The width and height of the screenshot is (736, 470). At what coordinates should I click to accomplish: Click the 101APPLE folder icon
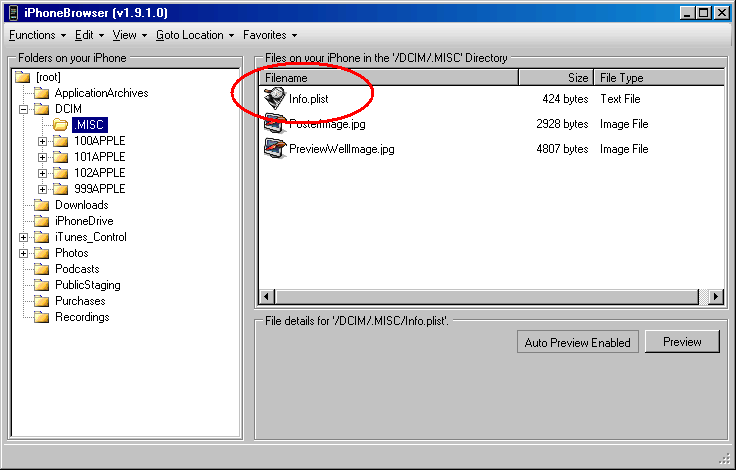point(61,157)
